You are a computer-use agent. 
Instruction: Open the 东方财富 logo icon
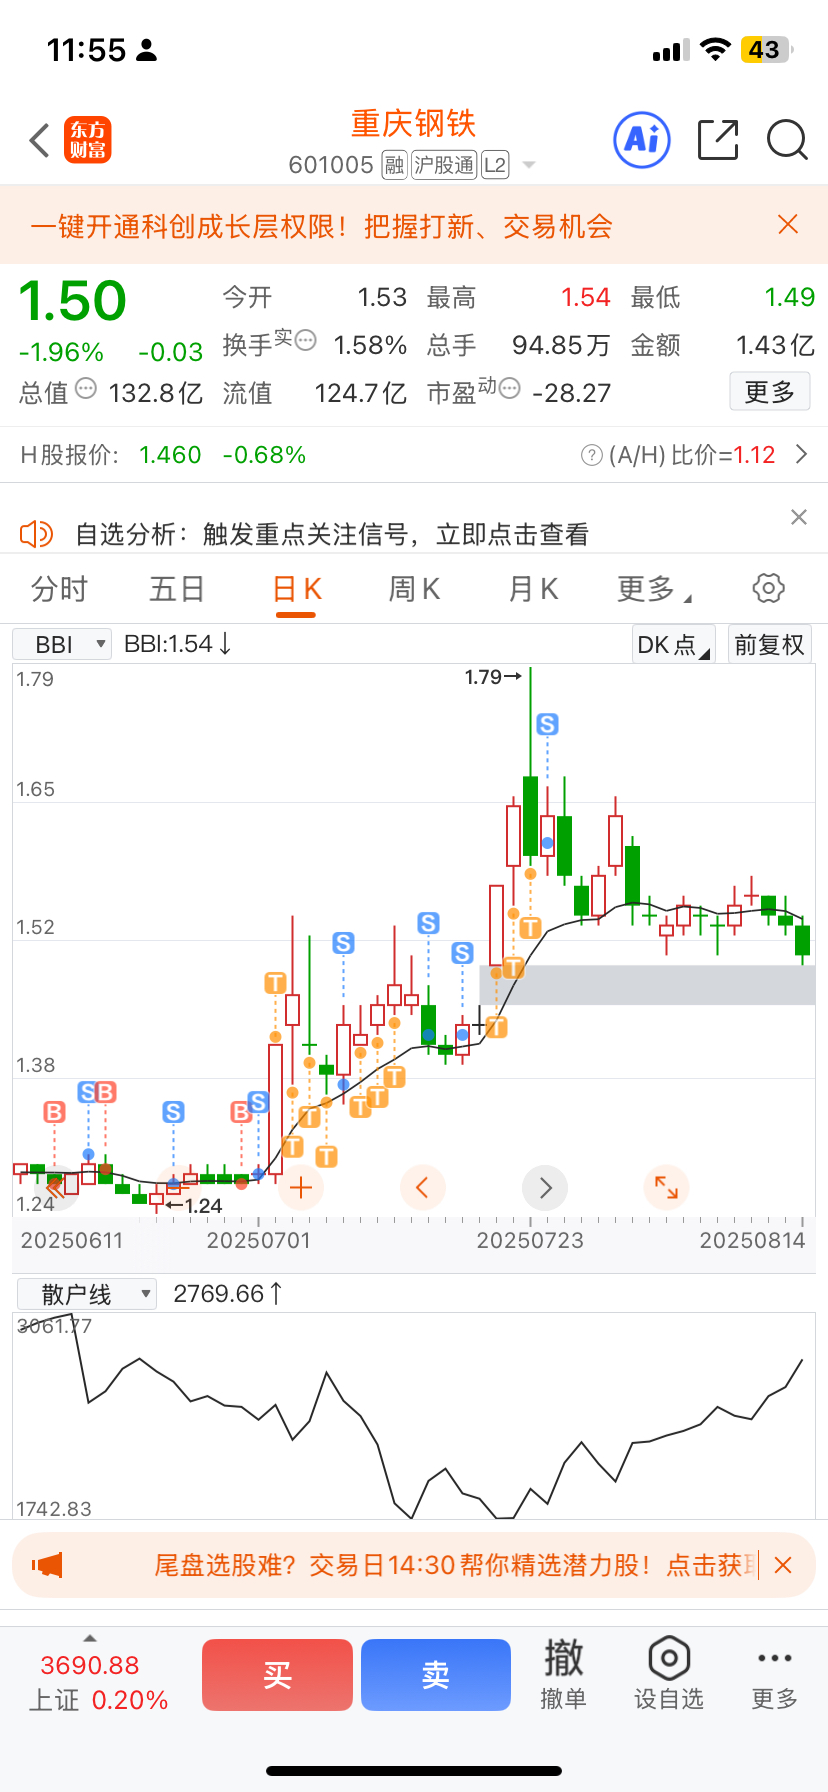(88, 140)
